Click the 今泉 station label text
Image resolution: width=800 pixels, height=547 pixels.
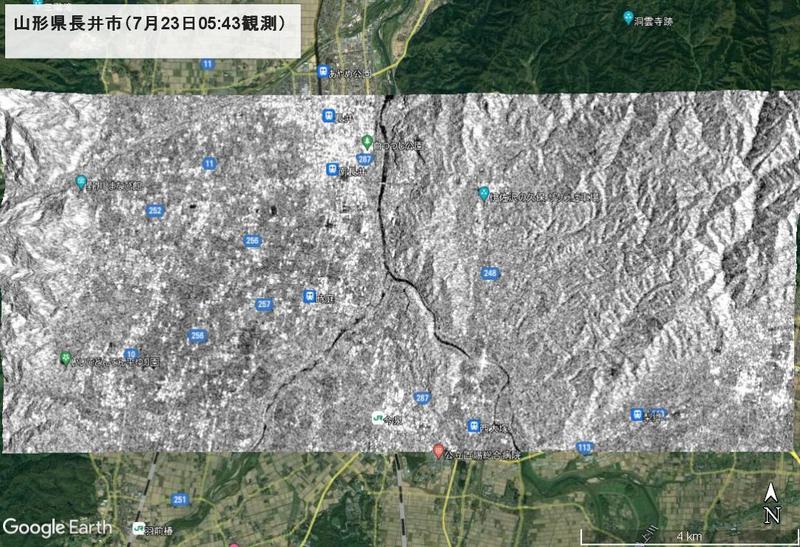[394, 421]
